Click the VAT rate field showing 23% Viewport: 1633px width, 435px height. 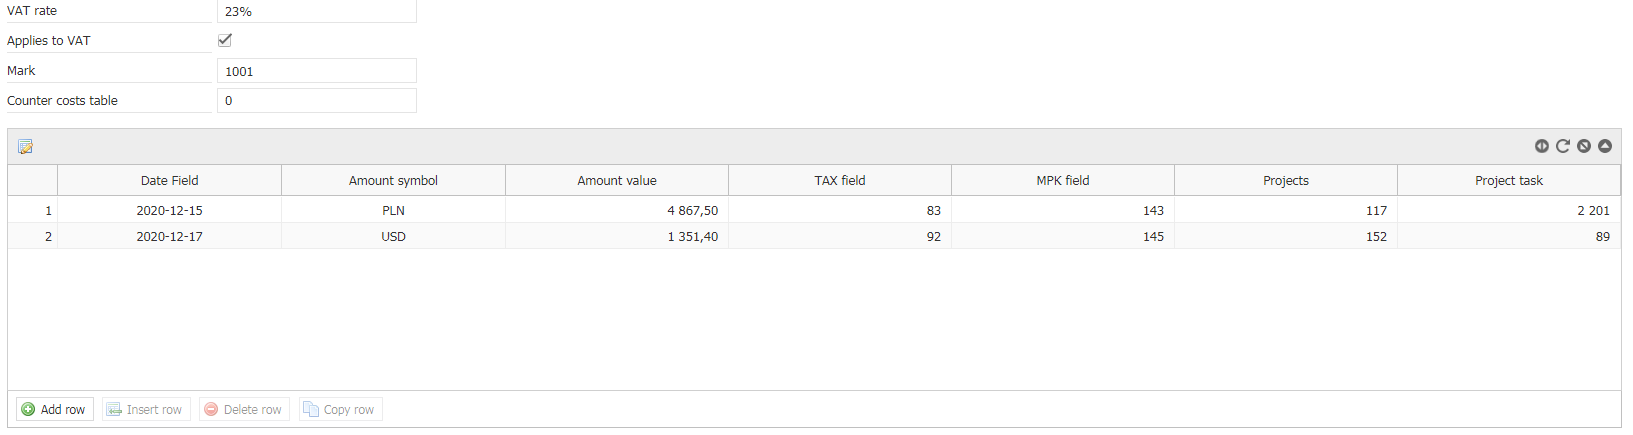(317, 11)
